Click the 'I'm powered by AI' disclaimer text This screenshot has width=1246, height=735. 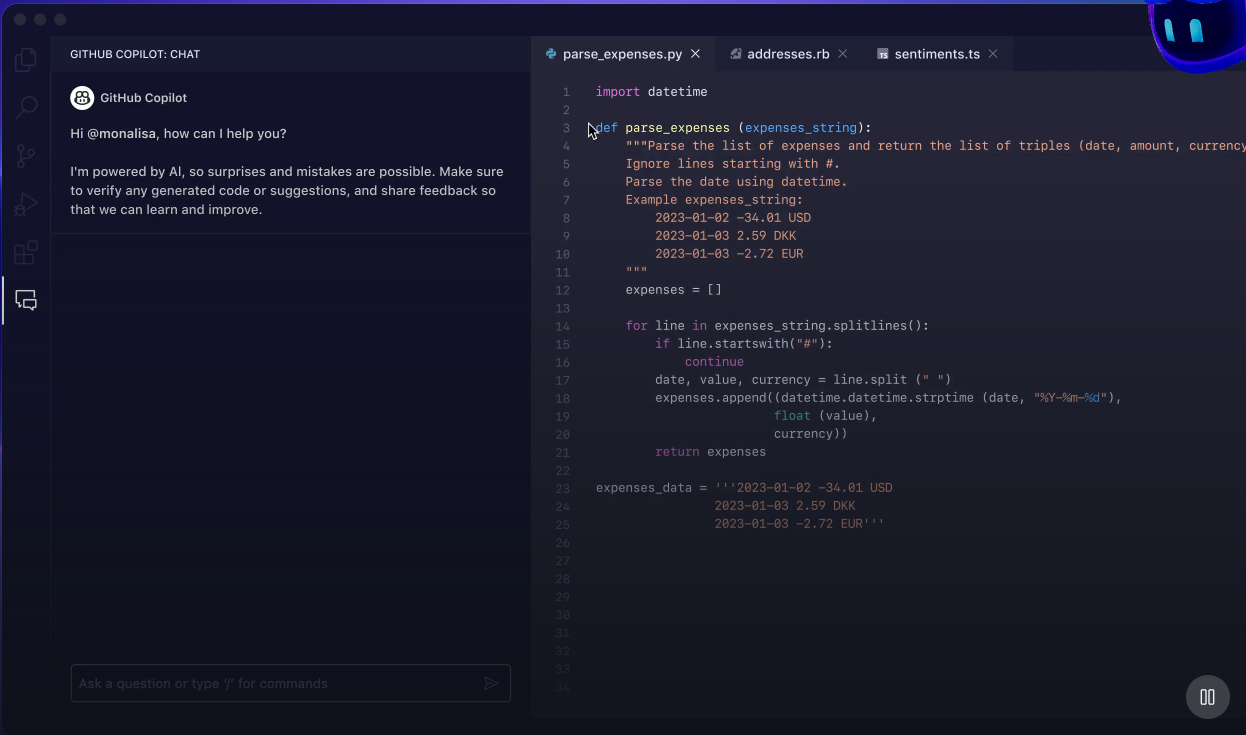(287, 191)
